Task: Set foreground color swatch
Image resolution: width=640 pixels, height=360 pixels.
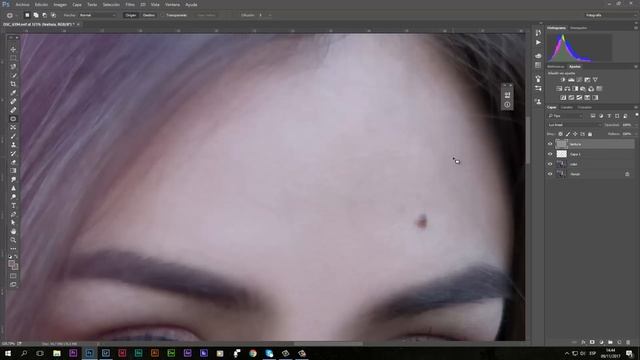Action: (x=12, y=264)
